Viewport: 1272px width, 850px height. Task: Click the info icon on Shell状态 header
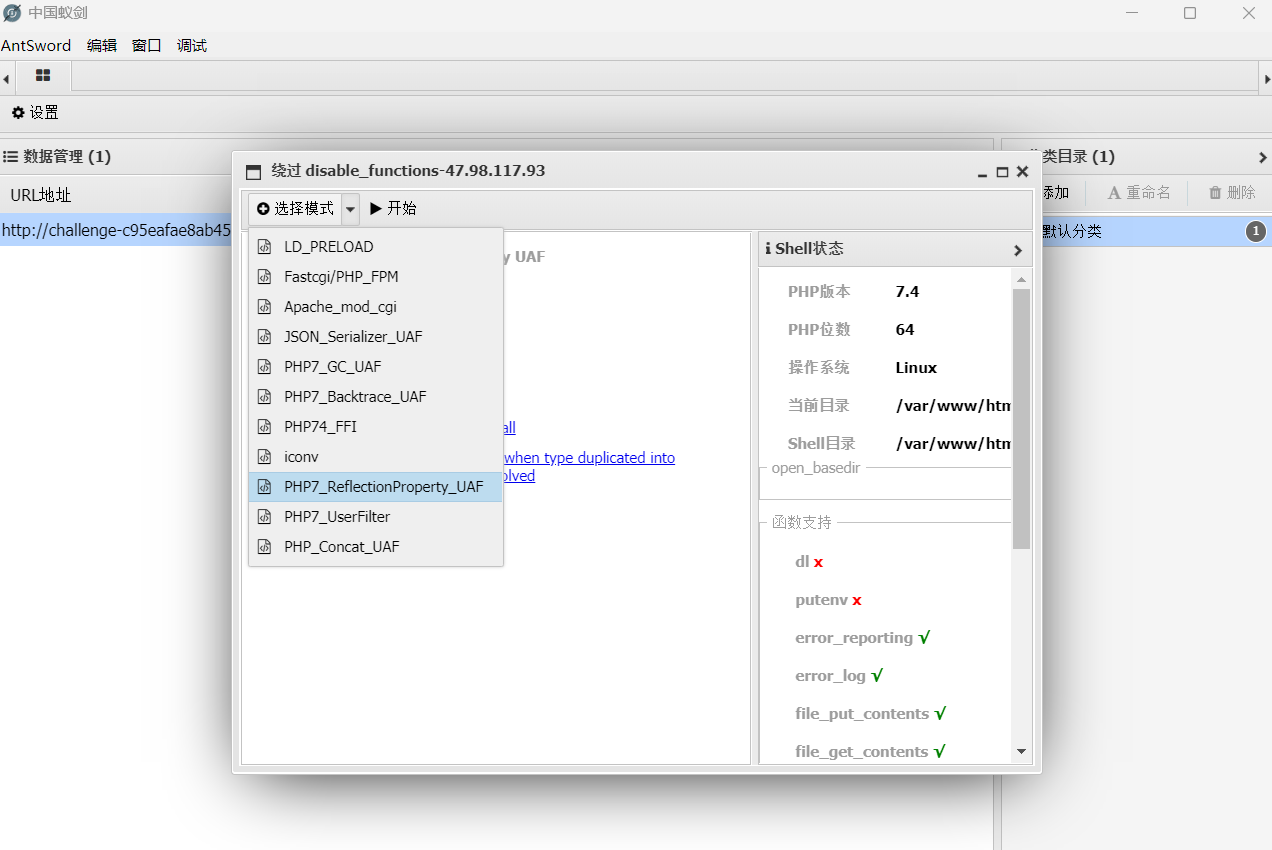pos(768,248)
